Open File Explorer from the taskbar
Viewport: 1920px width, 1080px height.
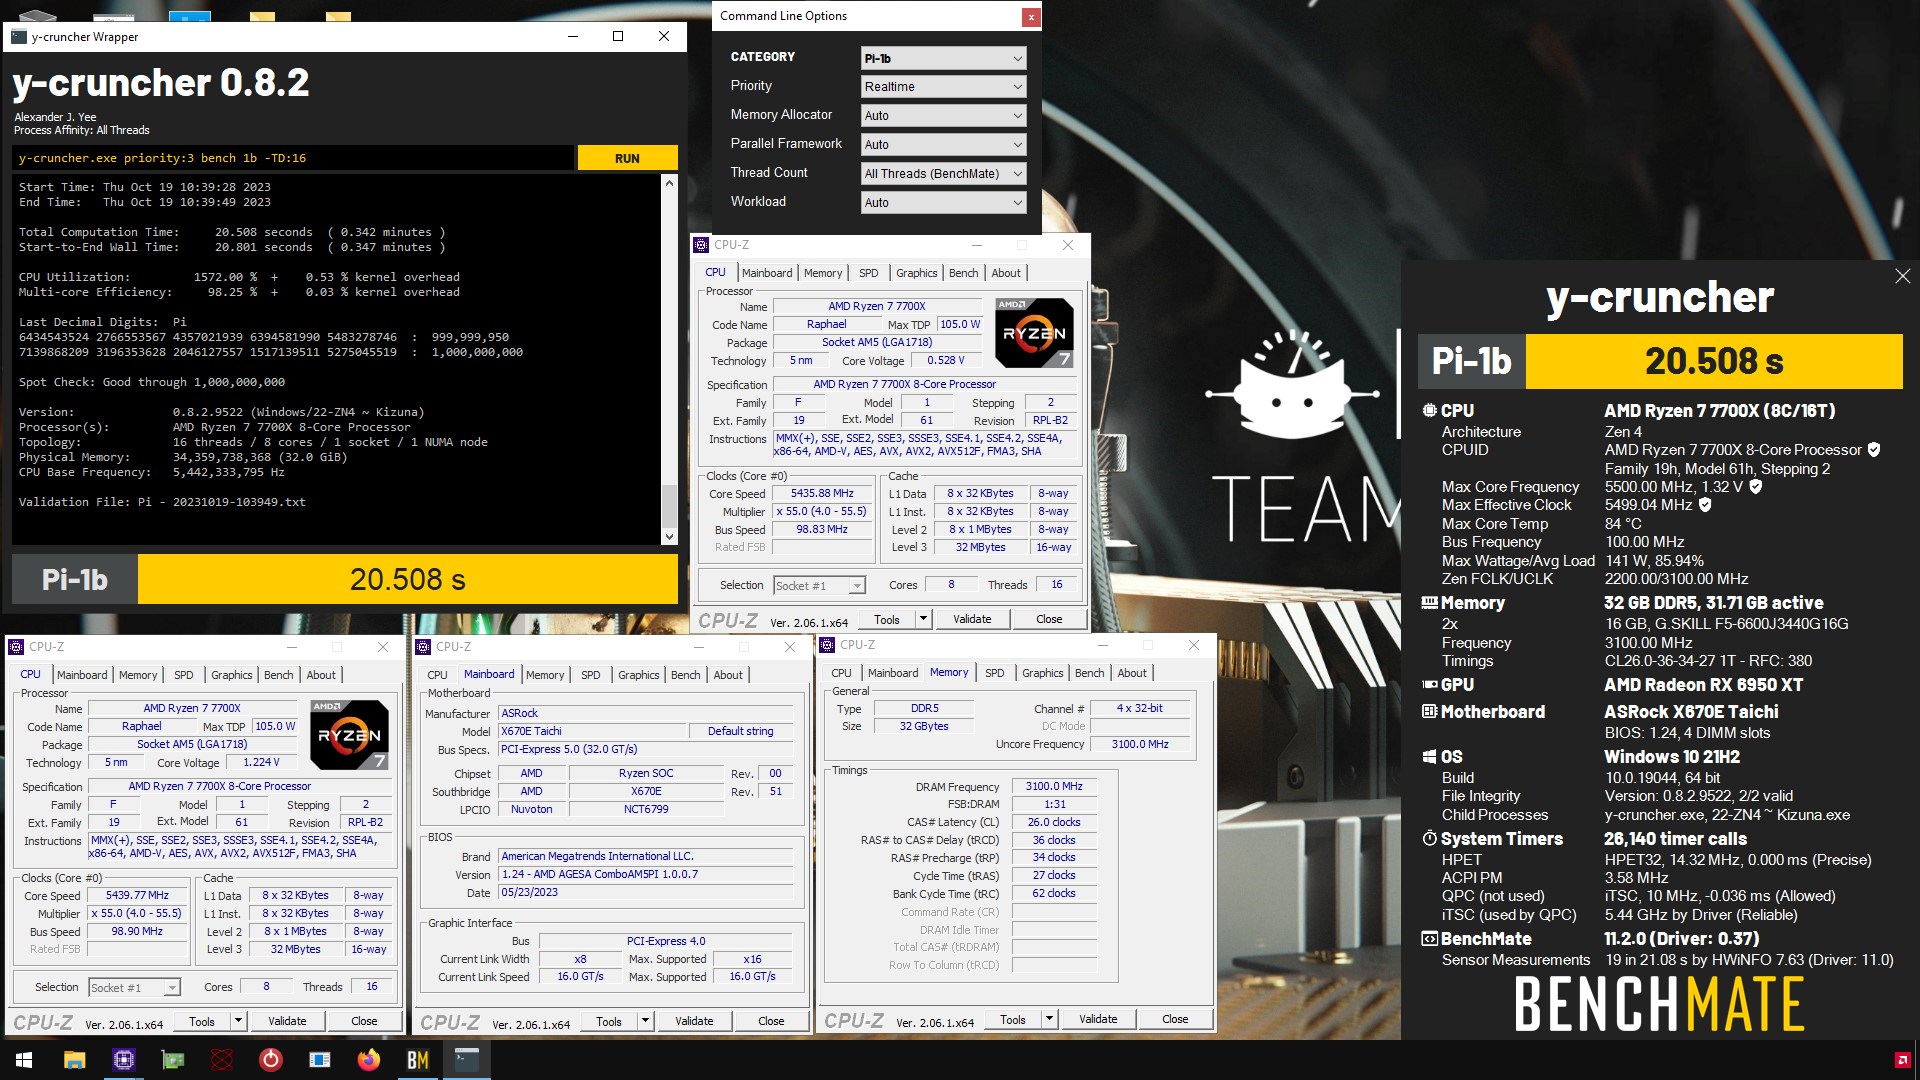74,1060
